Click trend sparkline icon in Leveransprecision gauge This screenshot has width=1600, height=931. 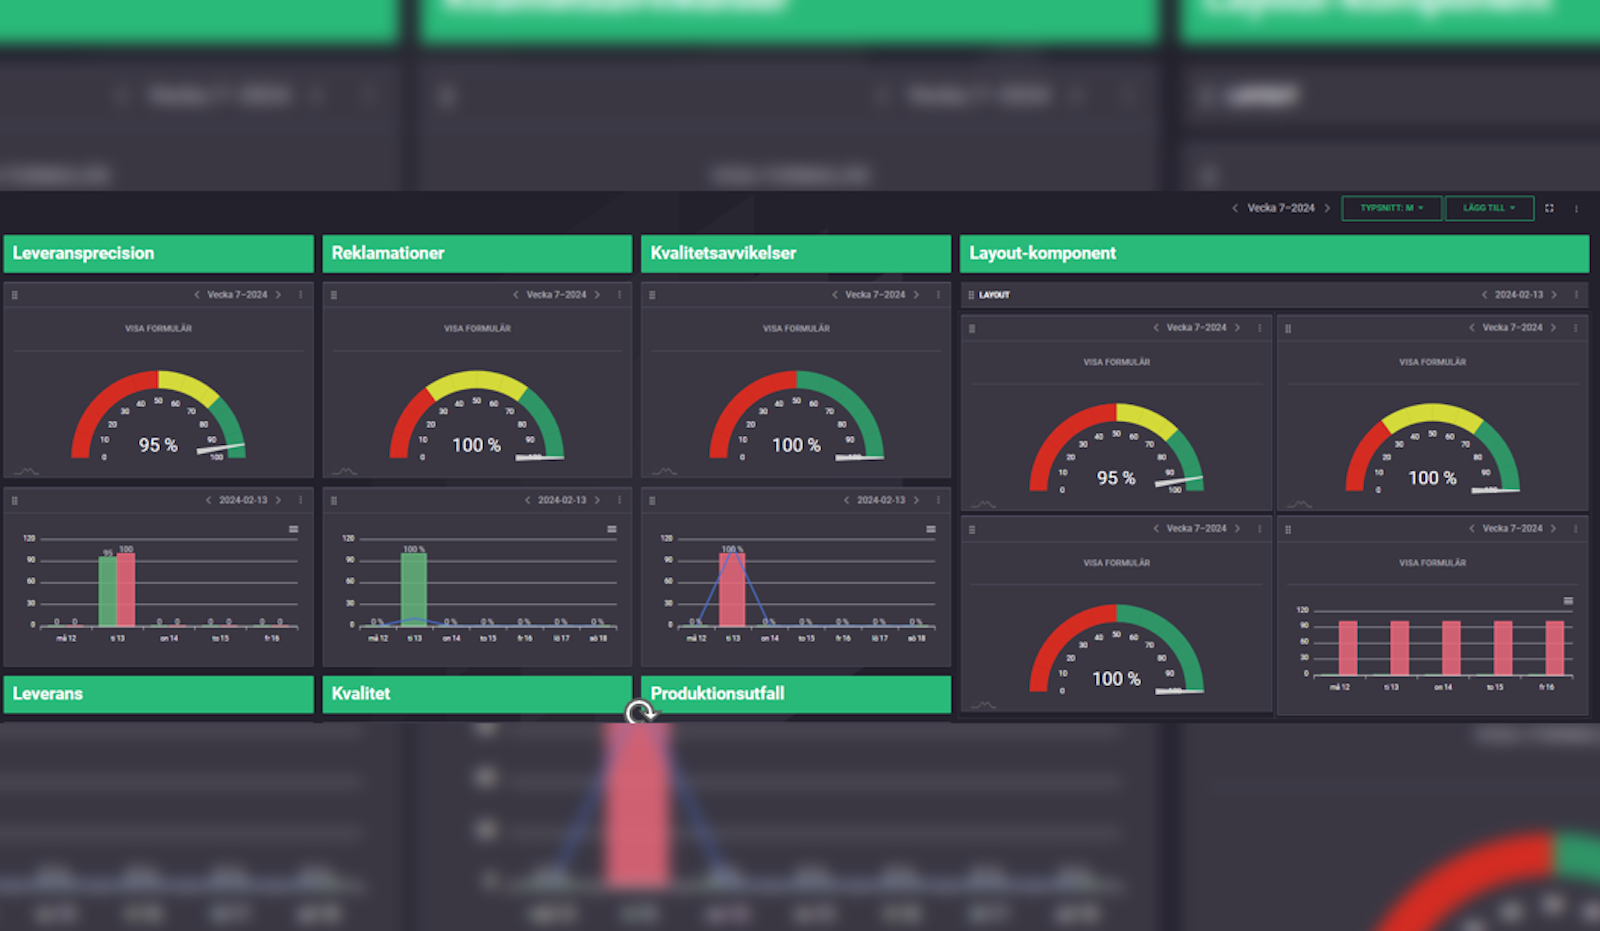click(x=26, y=471)
